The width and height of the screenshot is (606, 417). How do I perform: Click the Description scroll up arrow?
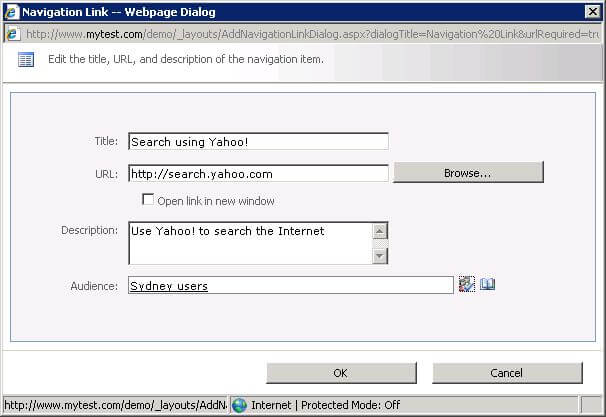point(380,231)
